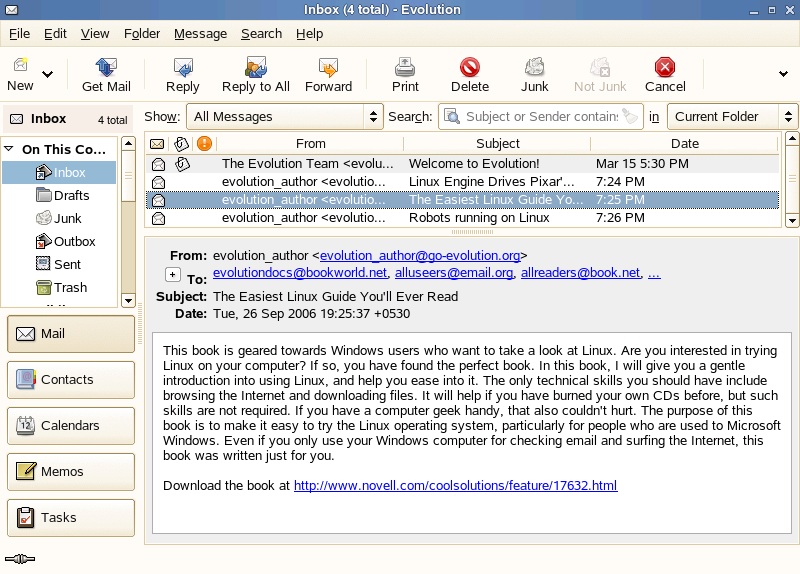Screen dimensions: 800x574
Task: Reply to the selected message
Action: pyautogui.click(x=182, y=74)
